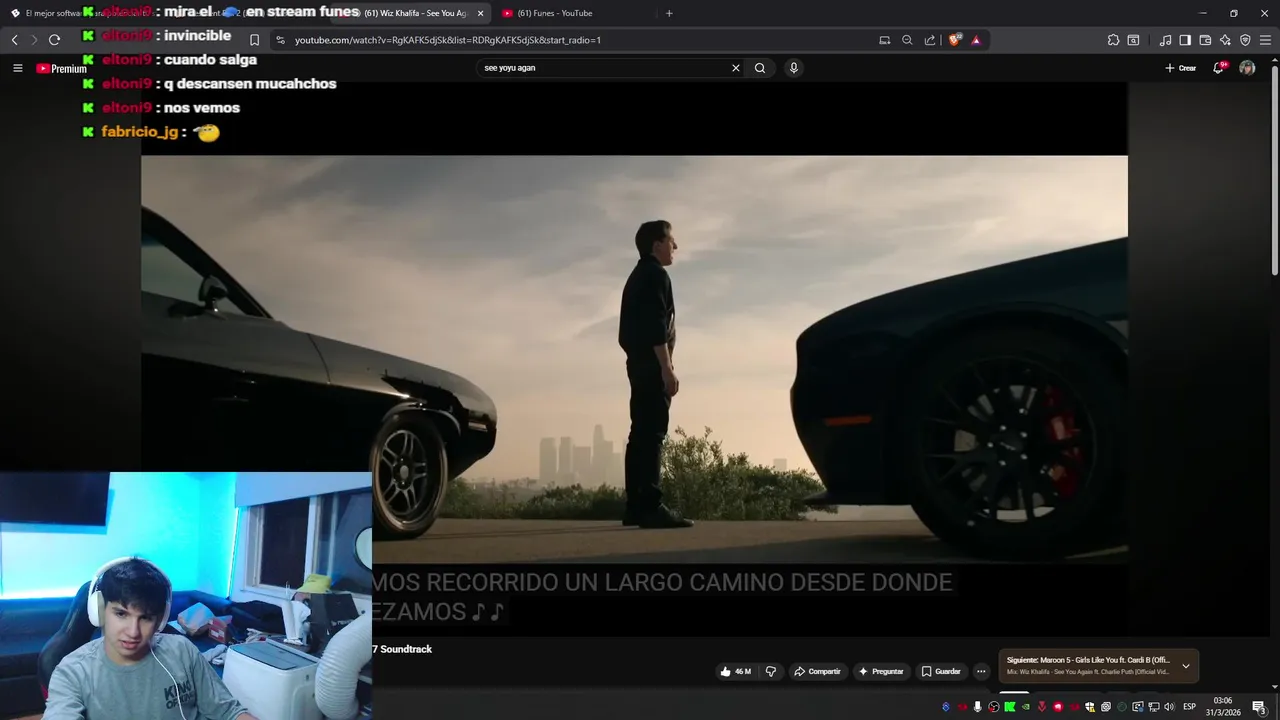Open Brave Rewards triangle icon
The height and width of the screenshot is (720, 1280).
[x=976, y=40]
